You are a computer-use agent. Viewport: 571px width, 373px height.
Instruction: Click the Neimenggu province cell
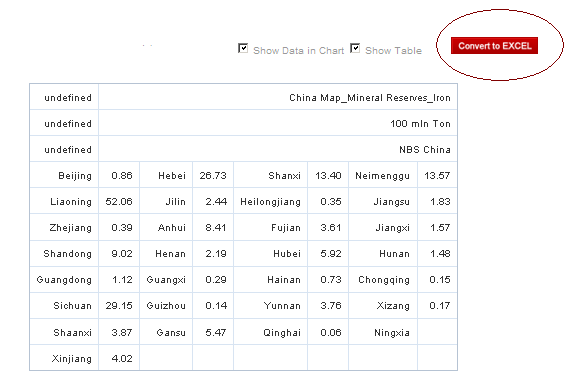(x=383, y=175)
